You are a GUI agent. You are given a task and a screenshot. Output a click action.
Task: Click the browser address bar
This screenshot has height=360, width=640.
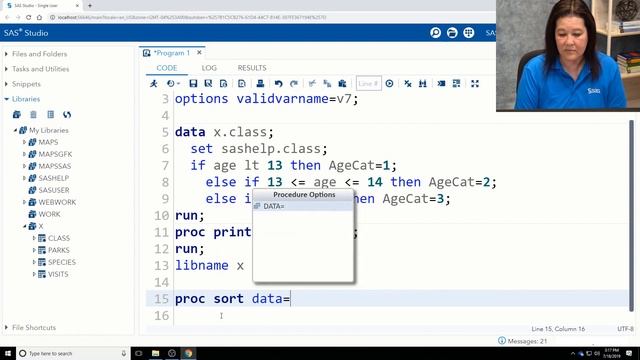[x=269, y=18]
